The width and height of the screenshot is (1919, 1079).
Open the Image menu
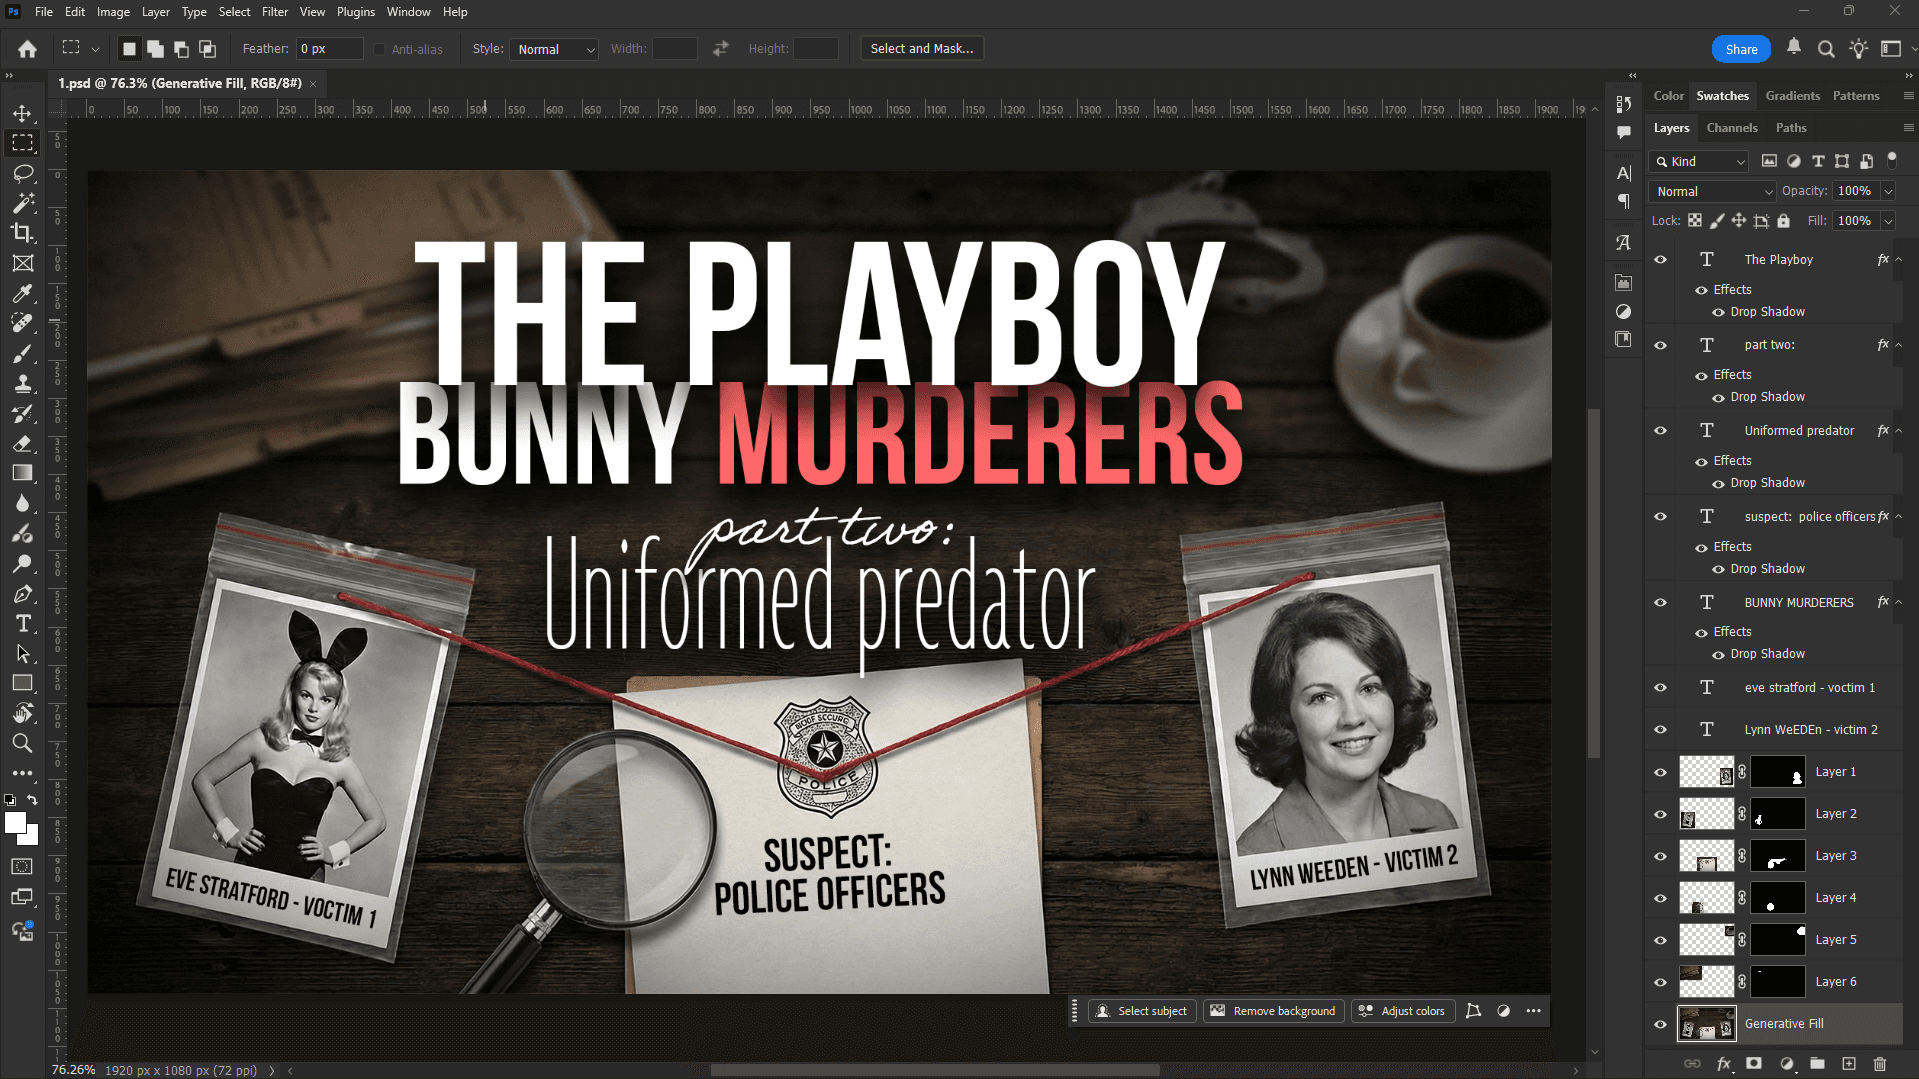tap(113, 12)
